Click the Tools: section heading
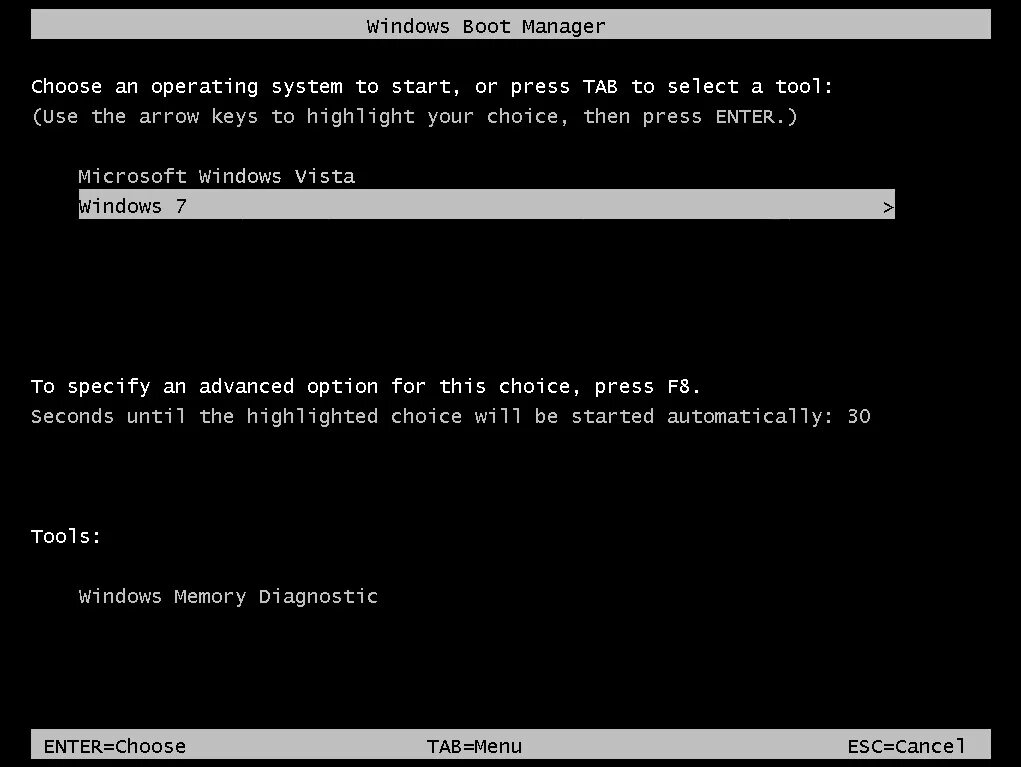 (66, 537)
